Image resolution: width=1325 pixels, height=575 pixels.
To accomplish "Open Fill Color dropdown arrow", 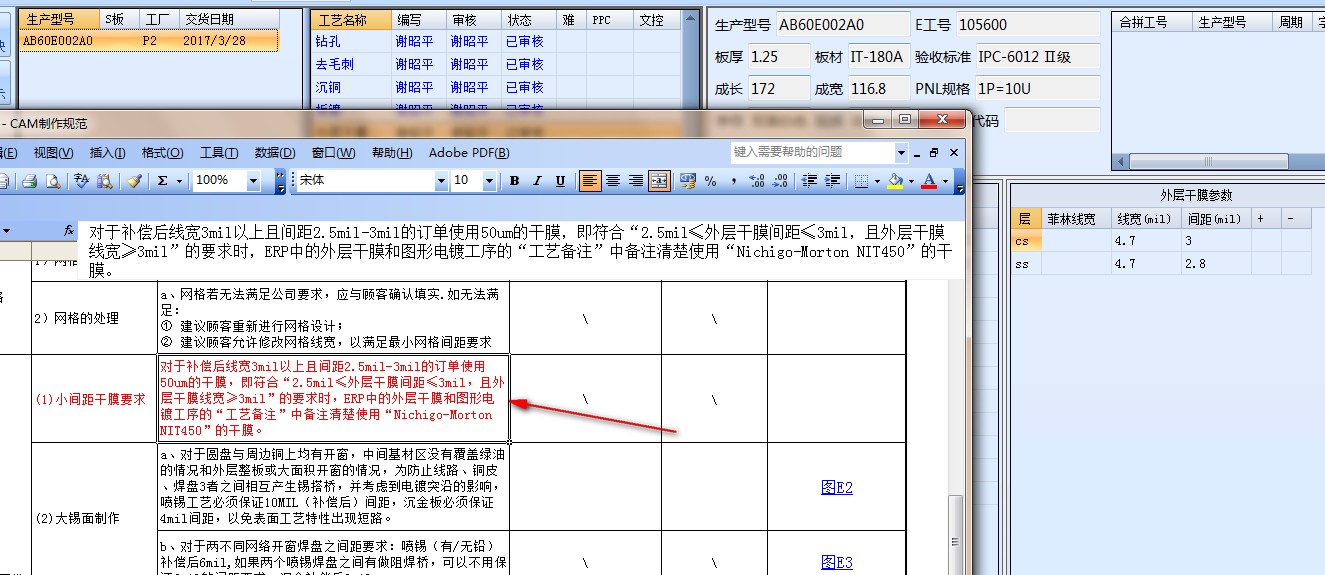I will tap(910, 181).
